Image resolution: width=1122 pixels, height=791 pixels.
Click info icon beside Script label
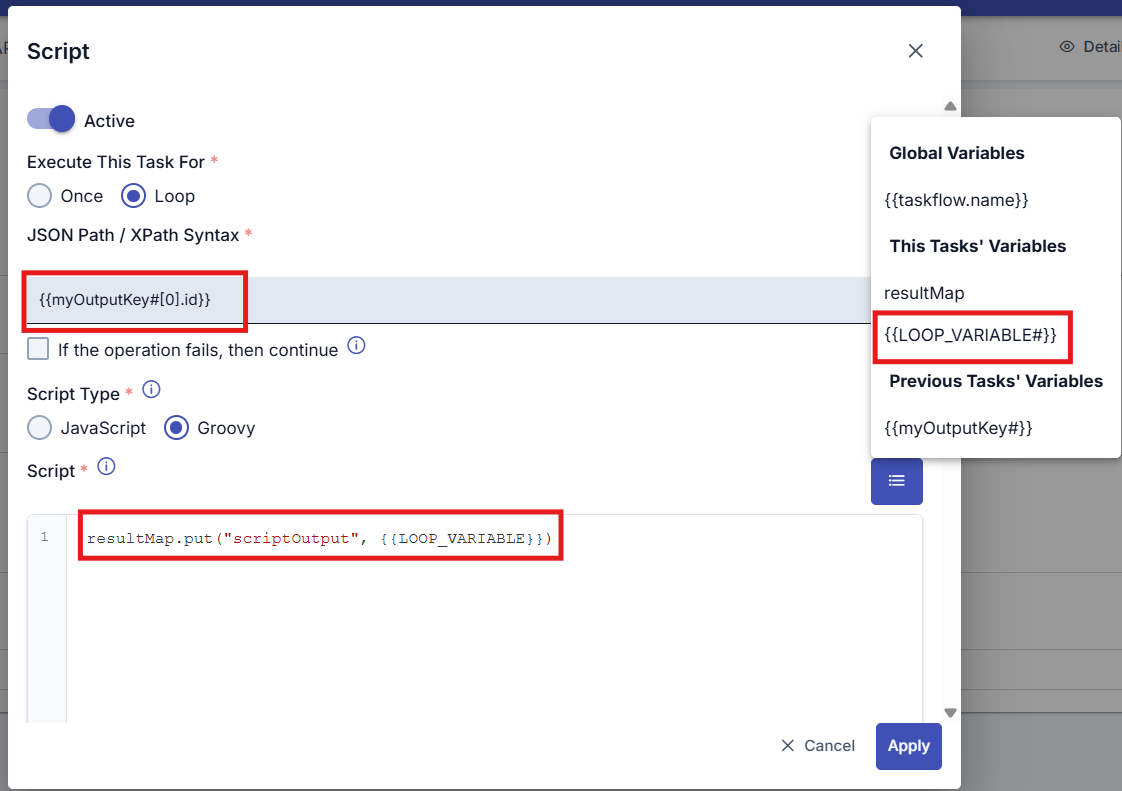(107, 466)
